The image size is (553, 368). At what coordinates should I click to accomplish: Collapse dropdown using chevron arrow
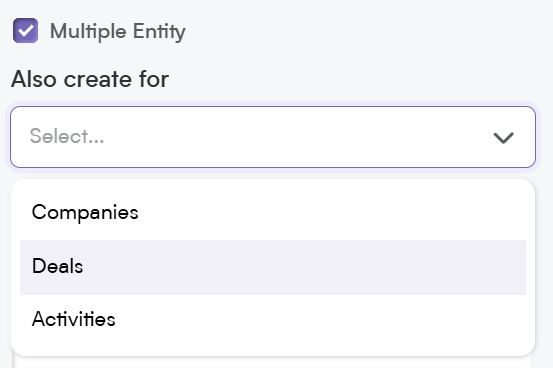(x=503, y=137)
